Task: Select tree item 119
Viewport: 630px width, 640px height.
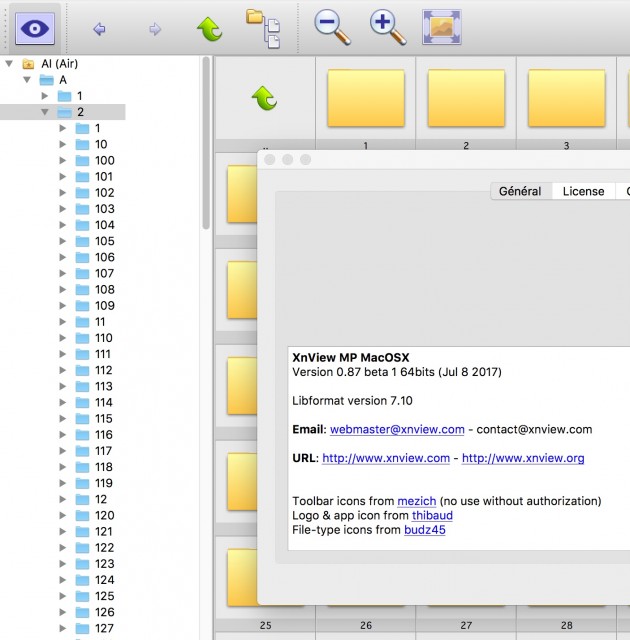Action: pyautogui.click(x=104, y=483)
